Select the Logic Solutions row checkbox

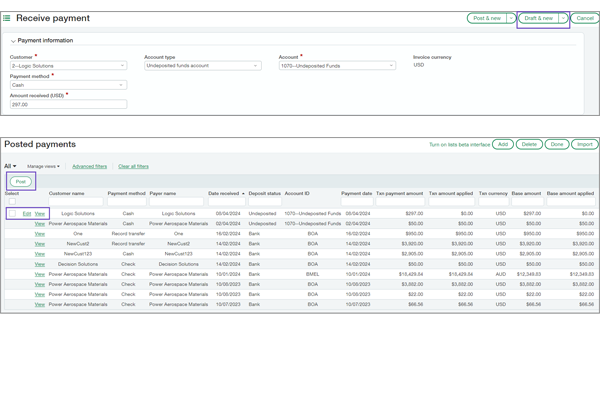(x=12, y=214)
